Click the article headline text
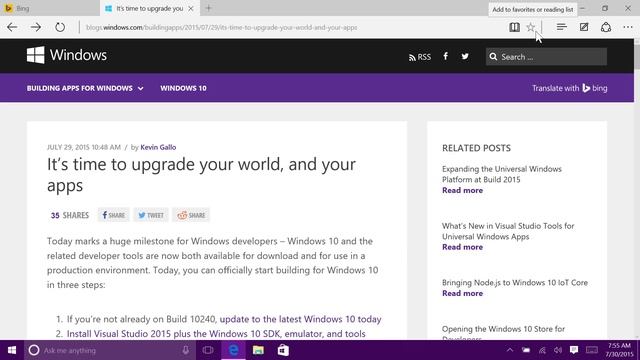The image size is (640, 360). (201, 175)
